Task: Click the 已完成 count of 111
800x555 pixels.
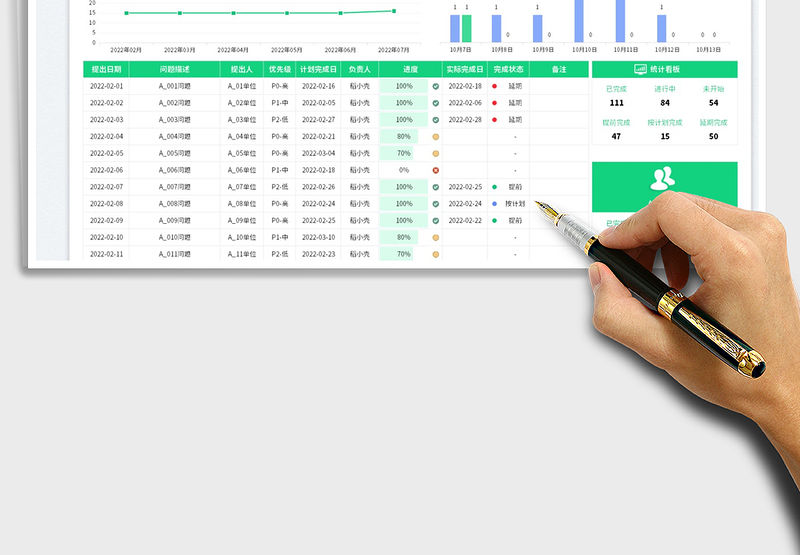Action: pos(616,102)
